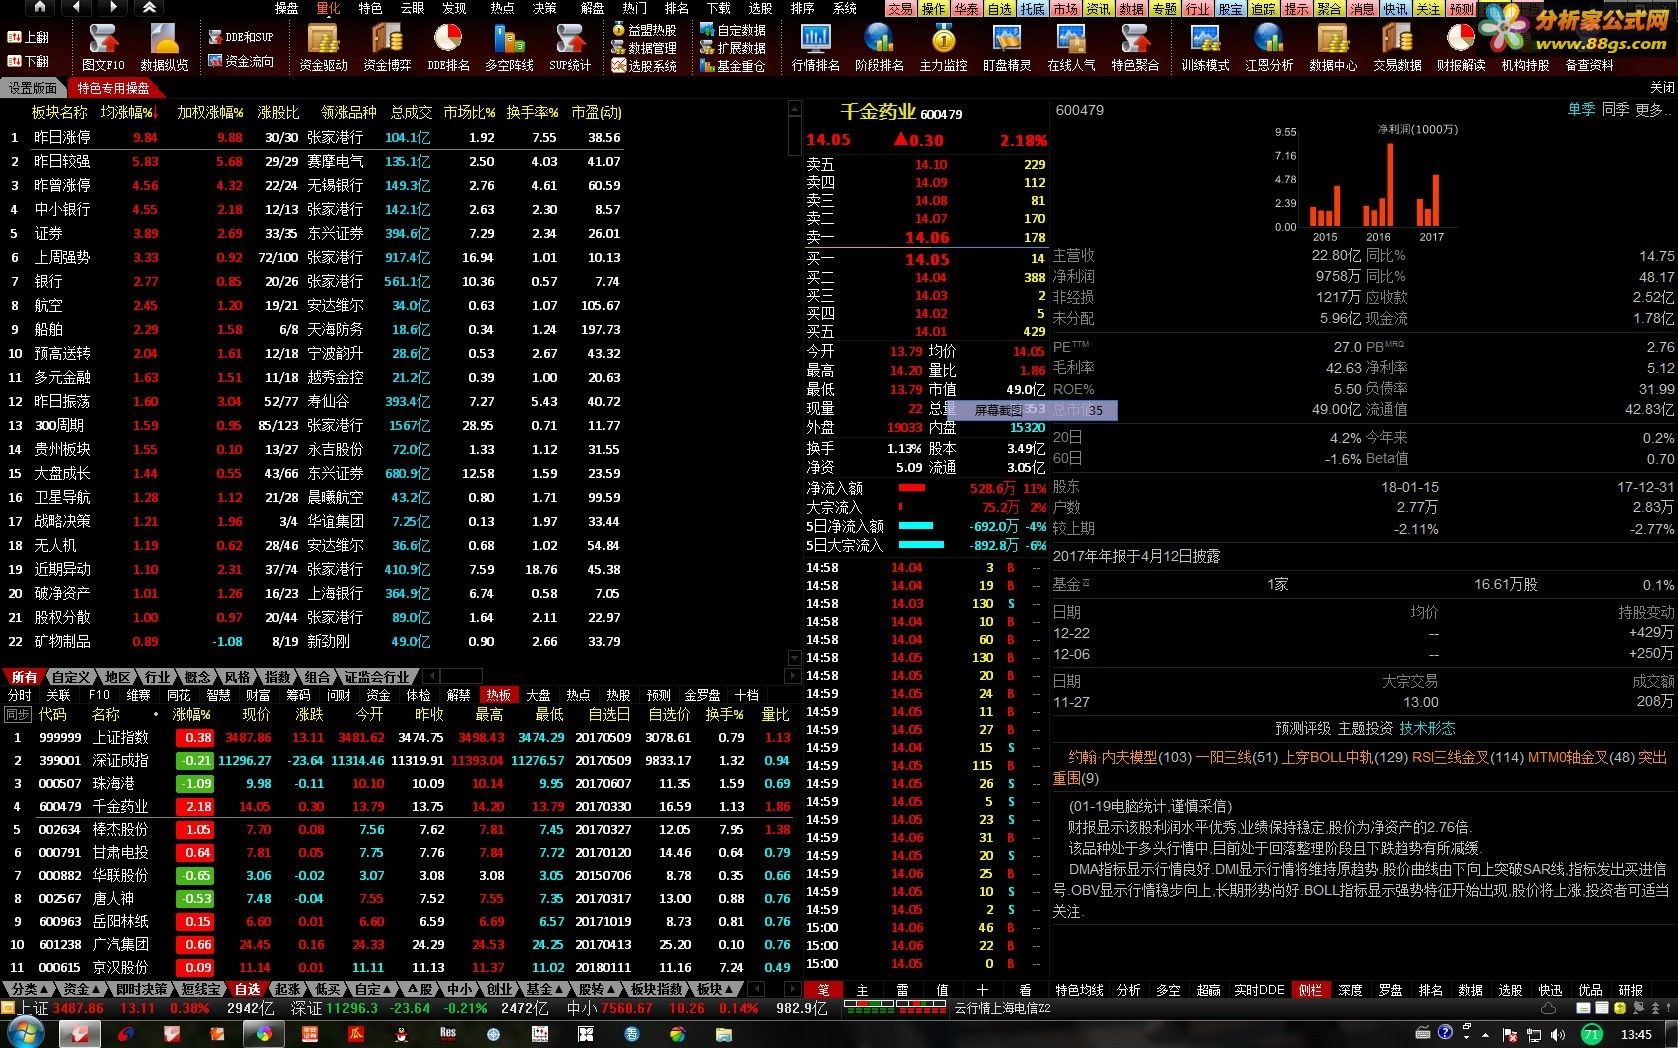
Task: Expand the A股 bottom tab menu
Action: click(418, 989)
